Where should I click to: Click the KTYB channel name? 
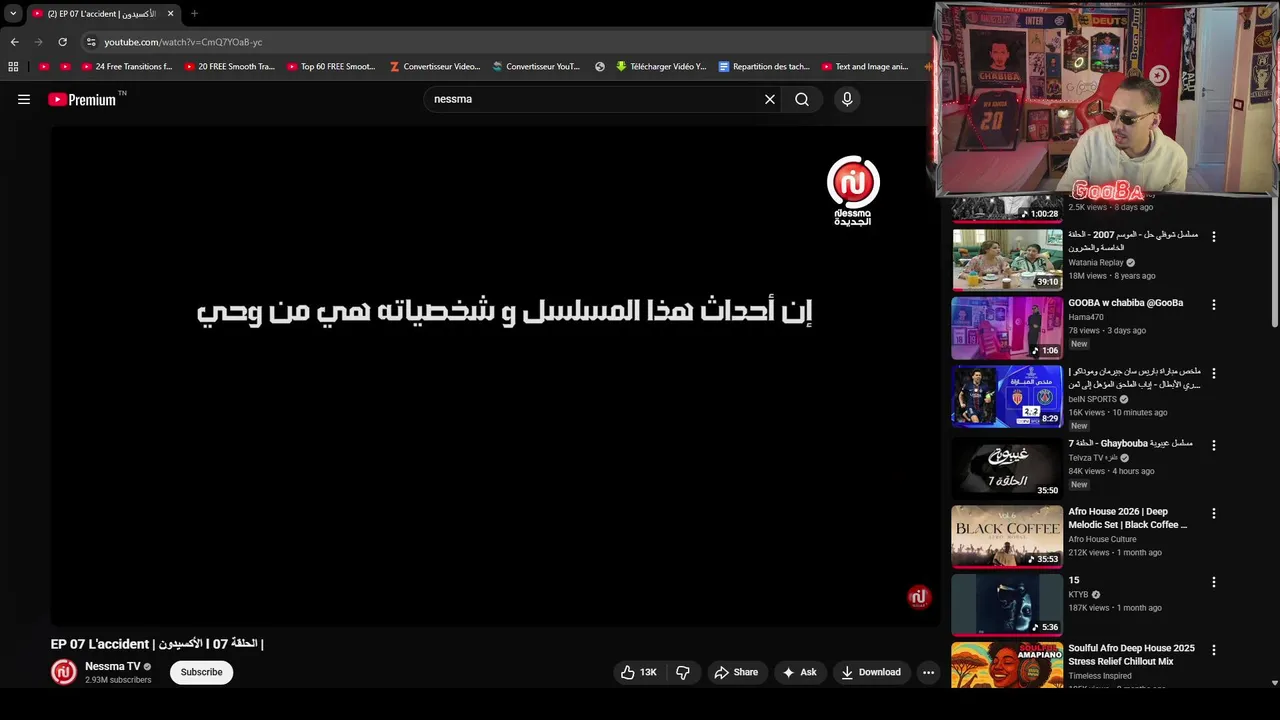click(1078, 595)
